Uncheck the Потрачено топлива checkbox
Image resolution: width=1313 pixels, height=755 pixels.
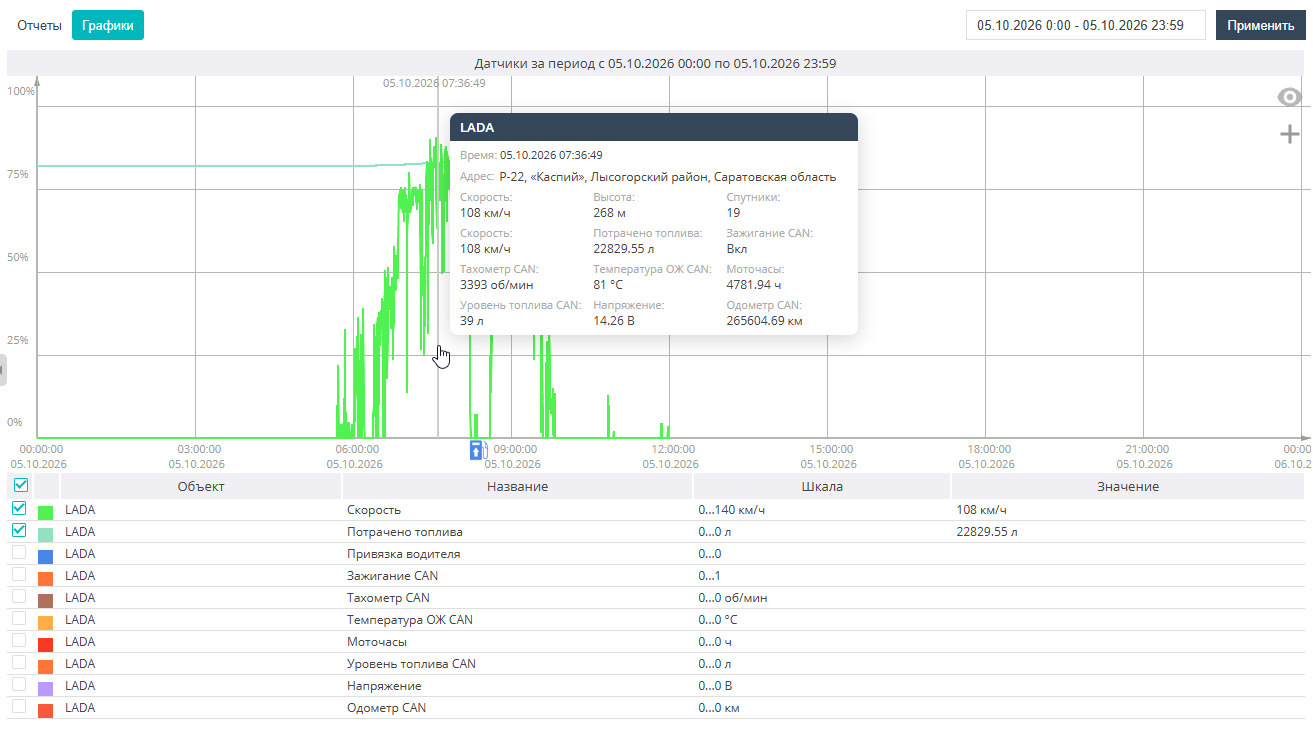pyautogui.click(x=19, y=530)
